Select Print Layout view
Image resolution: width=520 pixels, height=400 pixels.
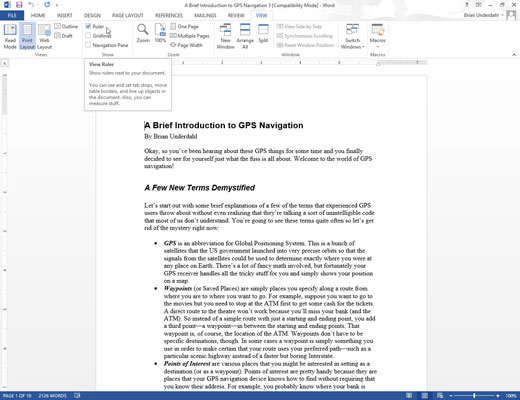click(x=27, y=36)
